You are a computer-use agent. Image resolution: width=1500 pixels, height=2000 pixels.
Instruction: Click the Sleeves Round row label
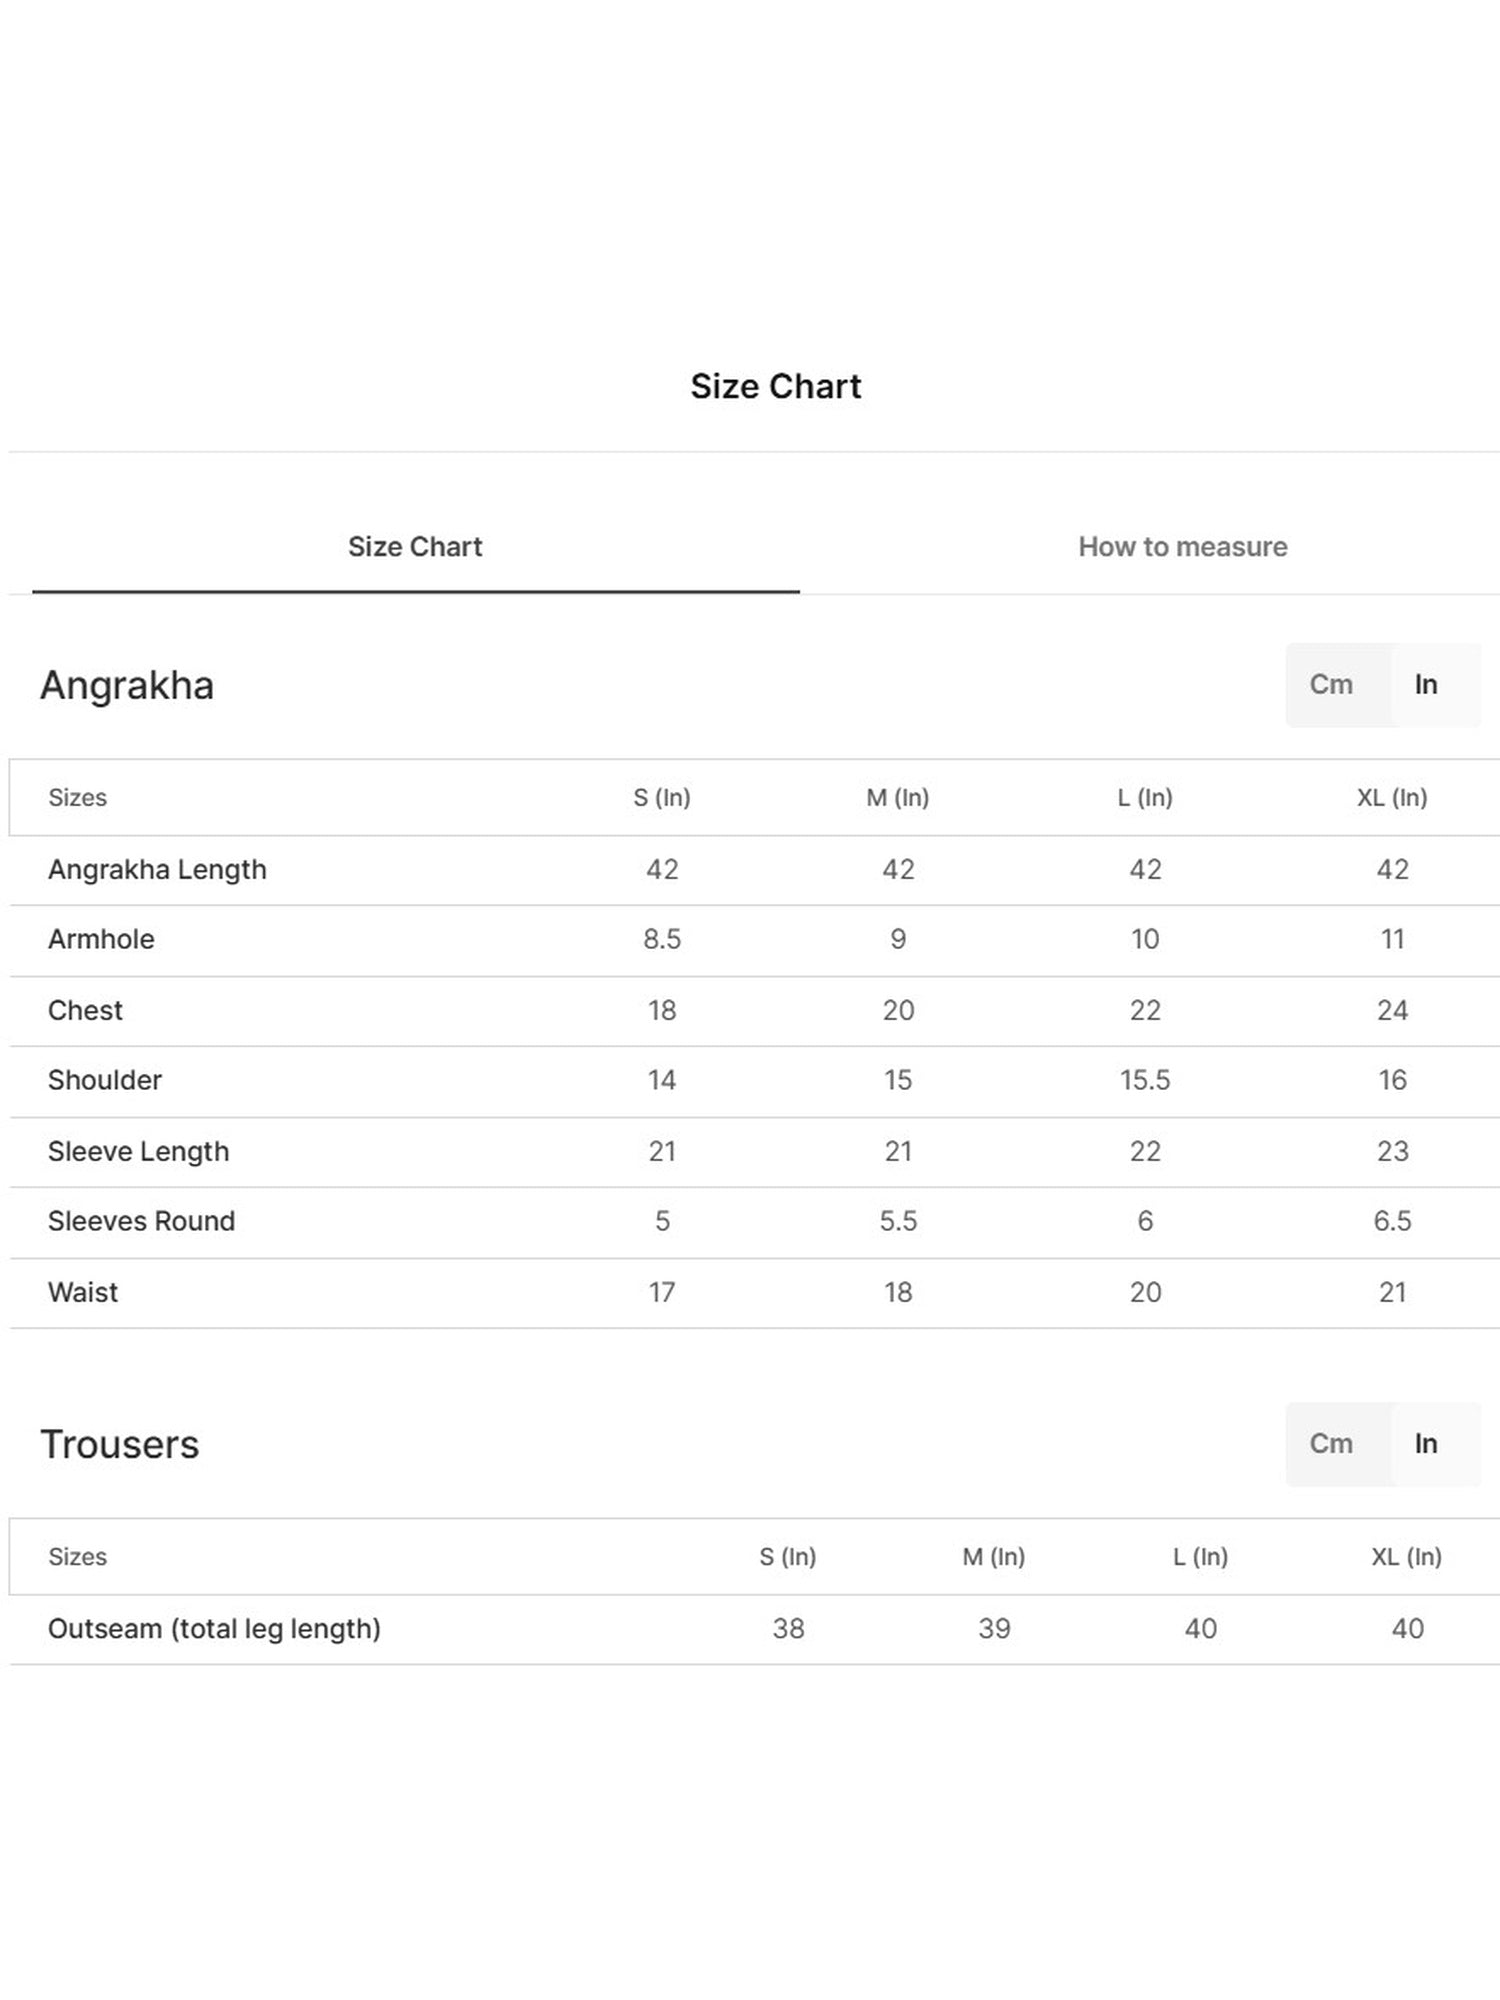pyautogui.click(x=141, y=1222)
